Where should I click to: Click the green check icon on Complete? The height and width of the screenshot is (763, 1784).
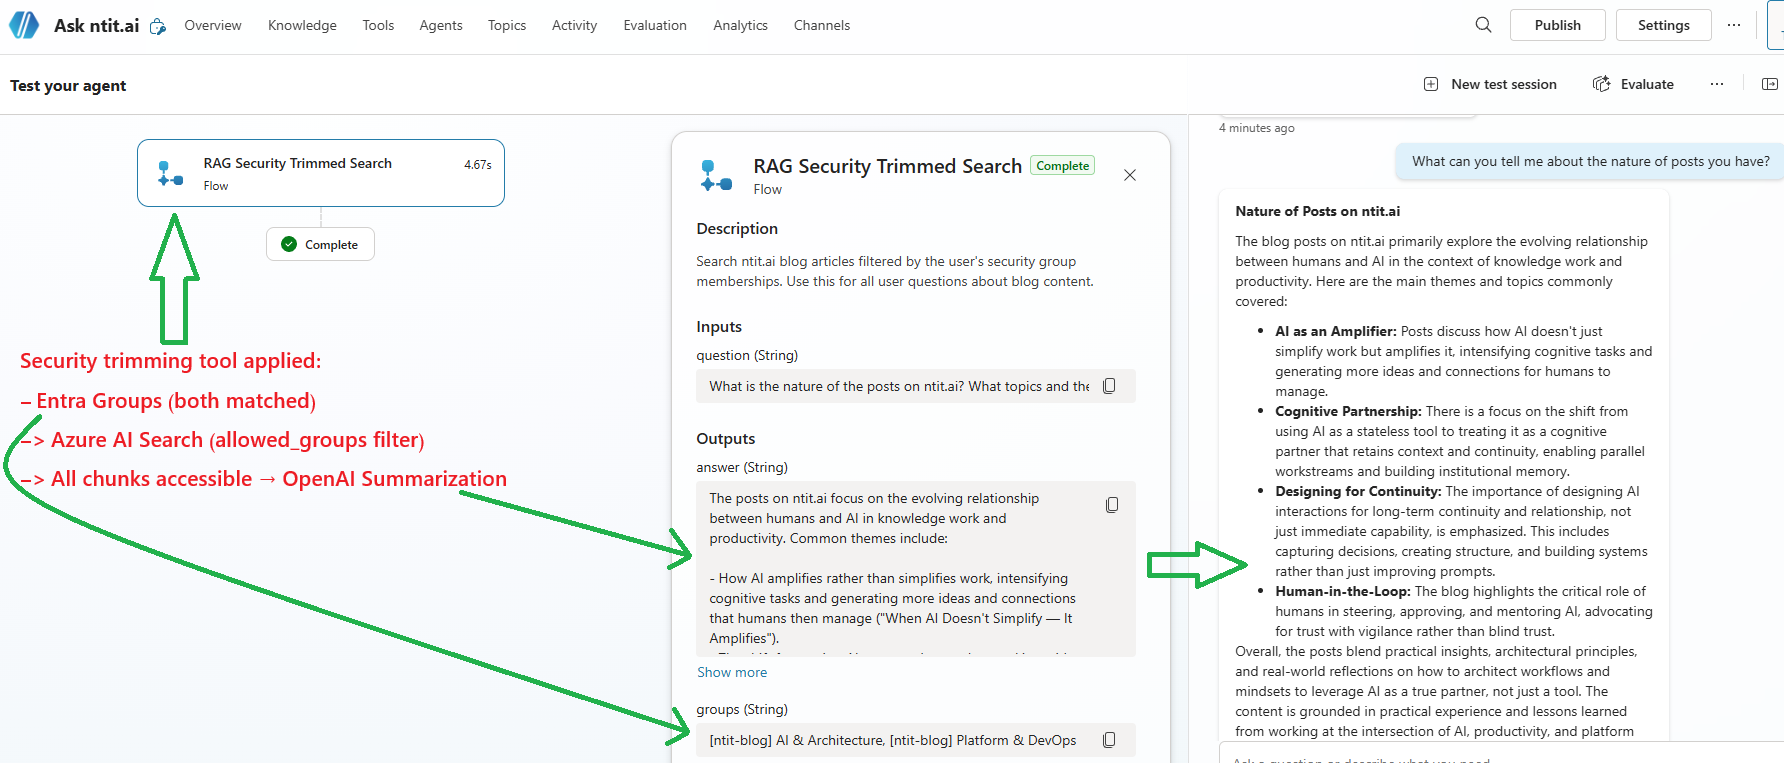(x=289, y=244)
